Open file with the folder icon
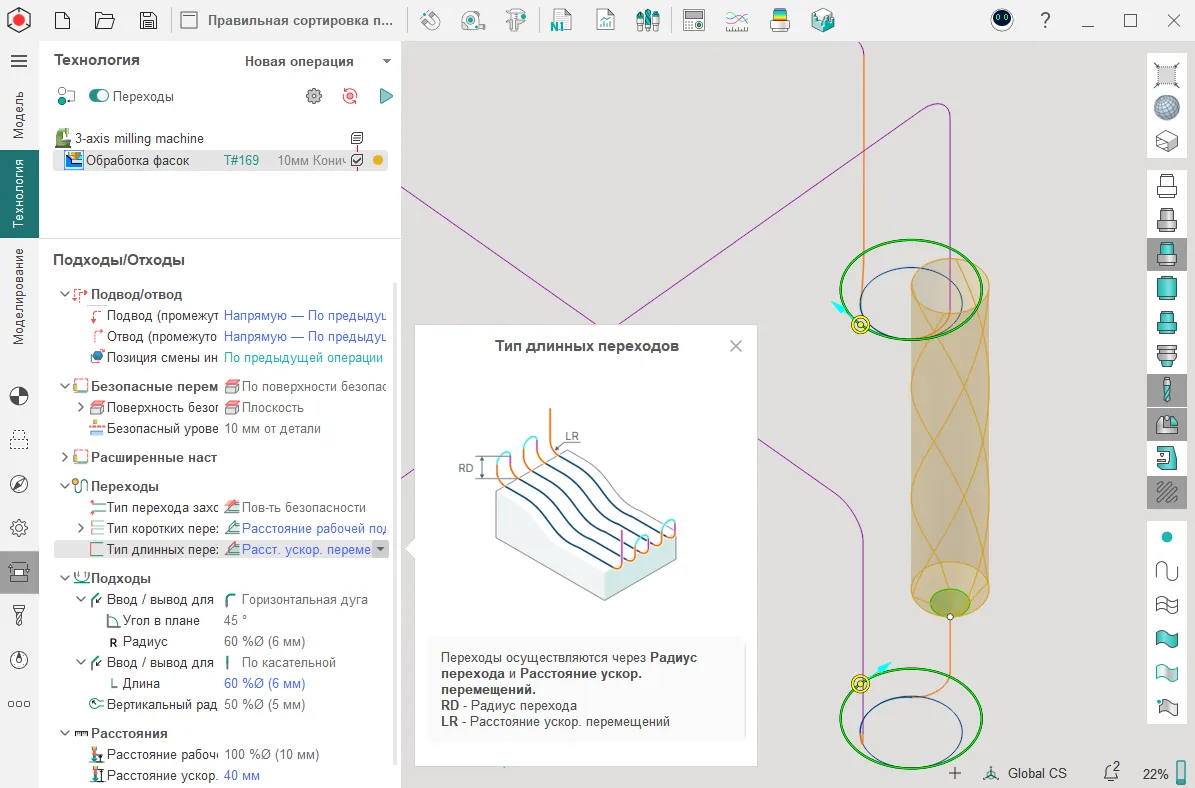This screenshot has height=788, width=1195. pyautogui.click(x=105, y=20)
